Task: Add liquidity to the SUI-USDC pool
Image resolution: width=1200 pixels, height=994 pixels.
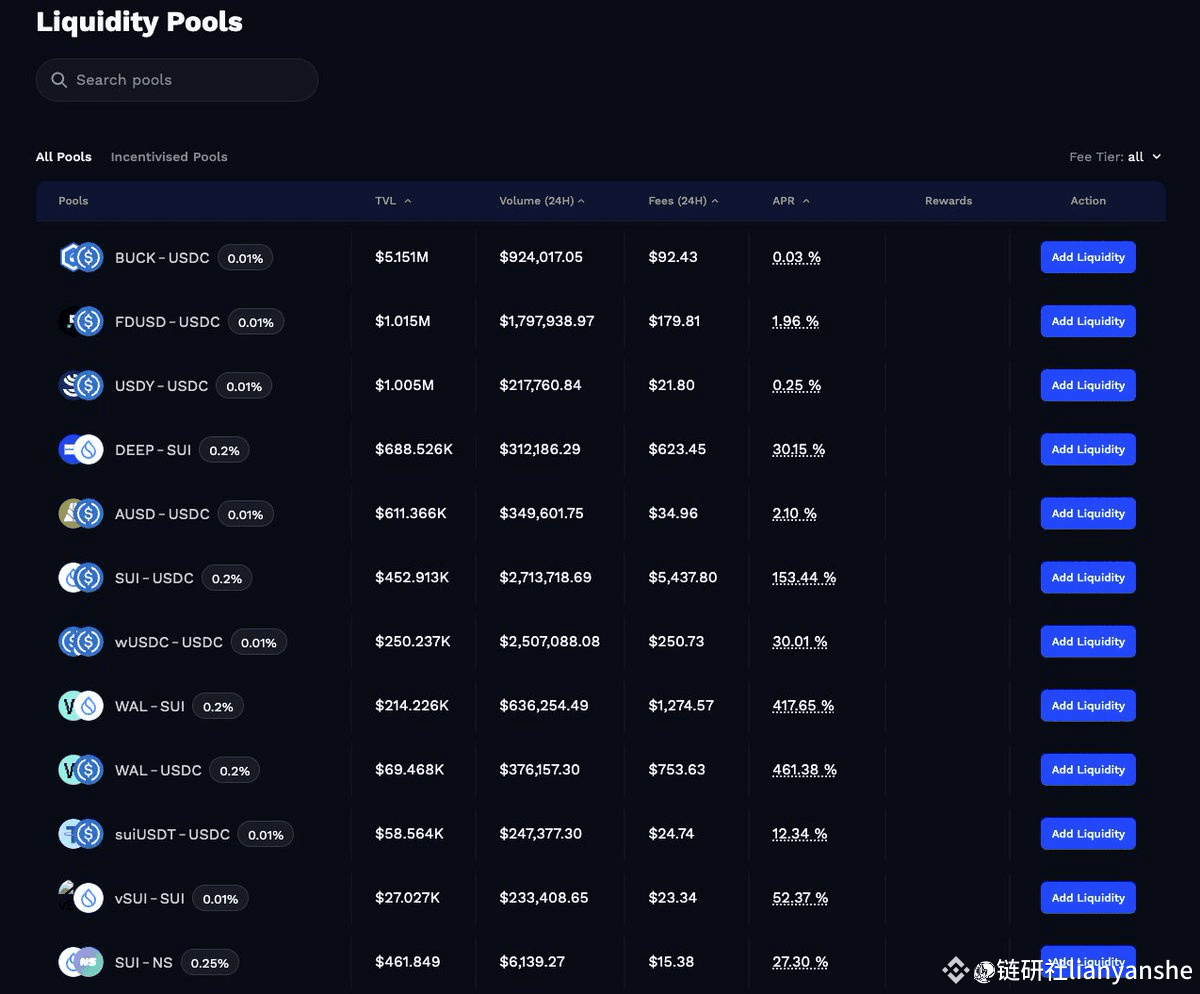Action: [1088, 578]
